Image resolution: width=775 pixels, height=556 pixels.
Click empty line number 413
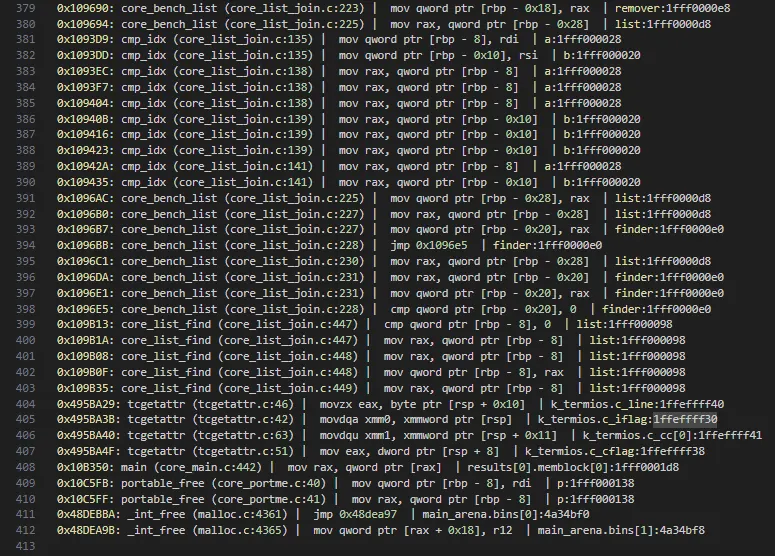25,546
